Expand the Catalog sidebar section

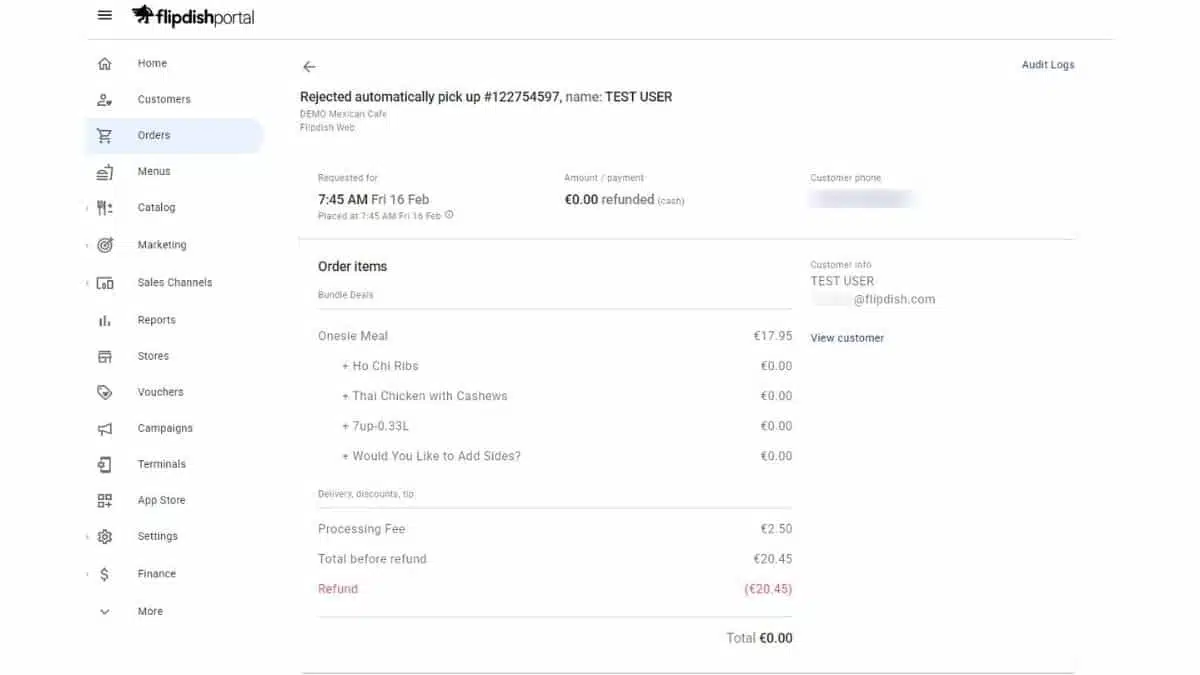point(87,208)
